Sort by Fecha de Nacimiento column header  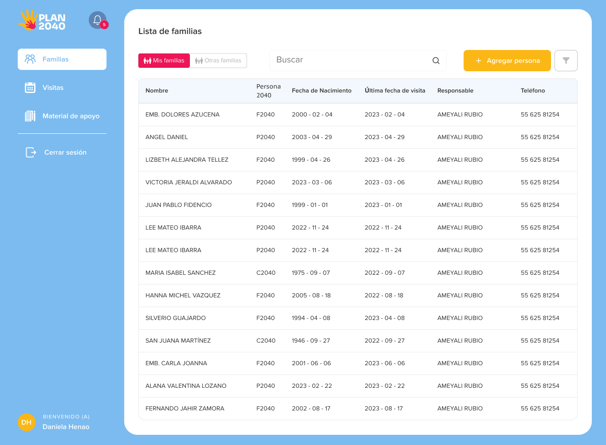[x=322, y=90]
